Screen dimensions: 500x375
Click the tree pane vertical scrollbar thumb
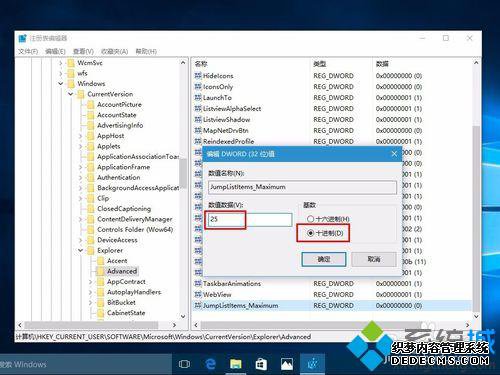coord(183,173)
